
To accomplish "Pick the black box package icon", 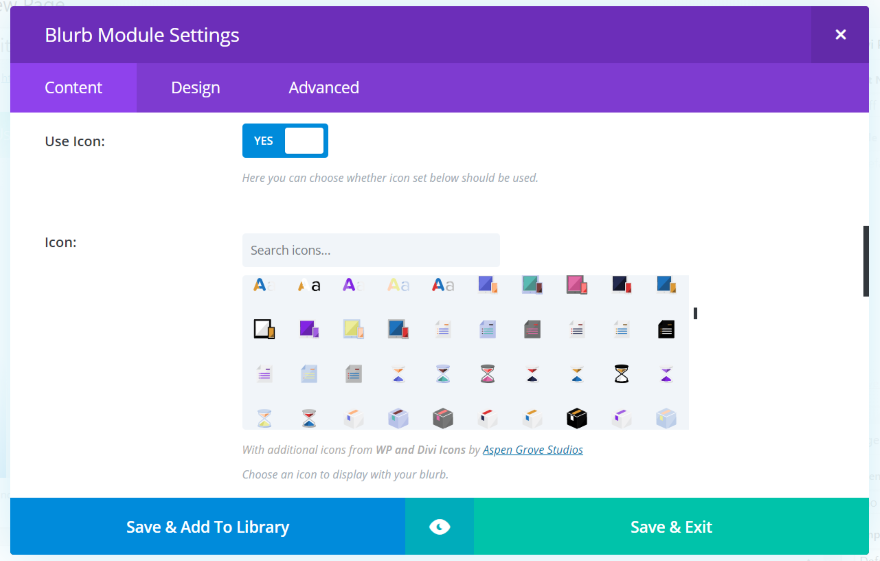I will 577,418.
